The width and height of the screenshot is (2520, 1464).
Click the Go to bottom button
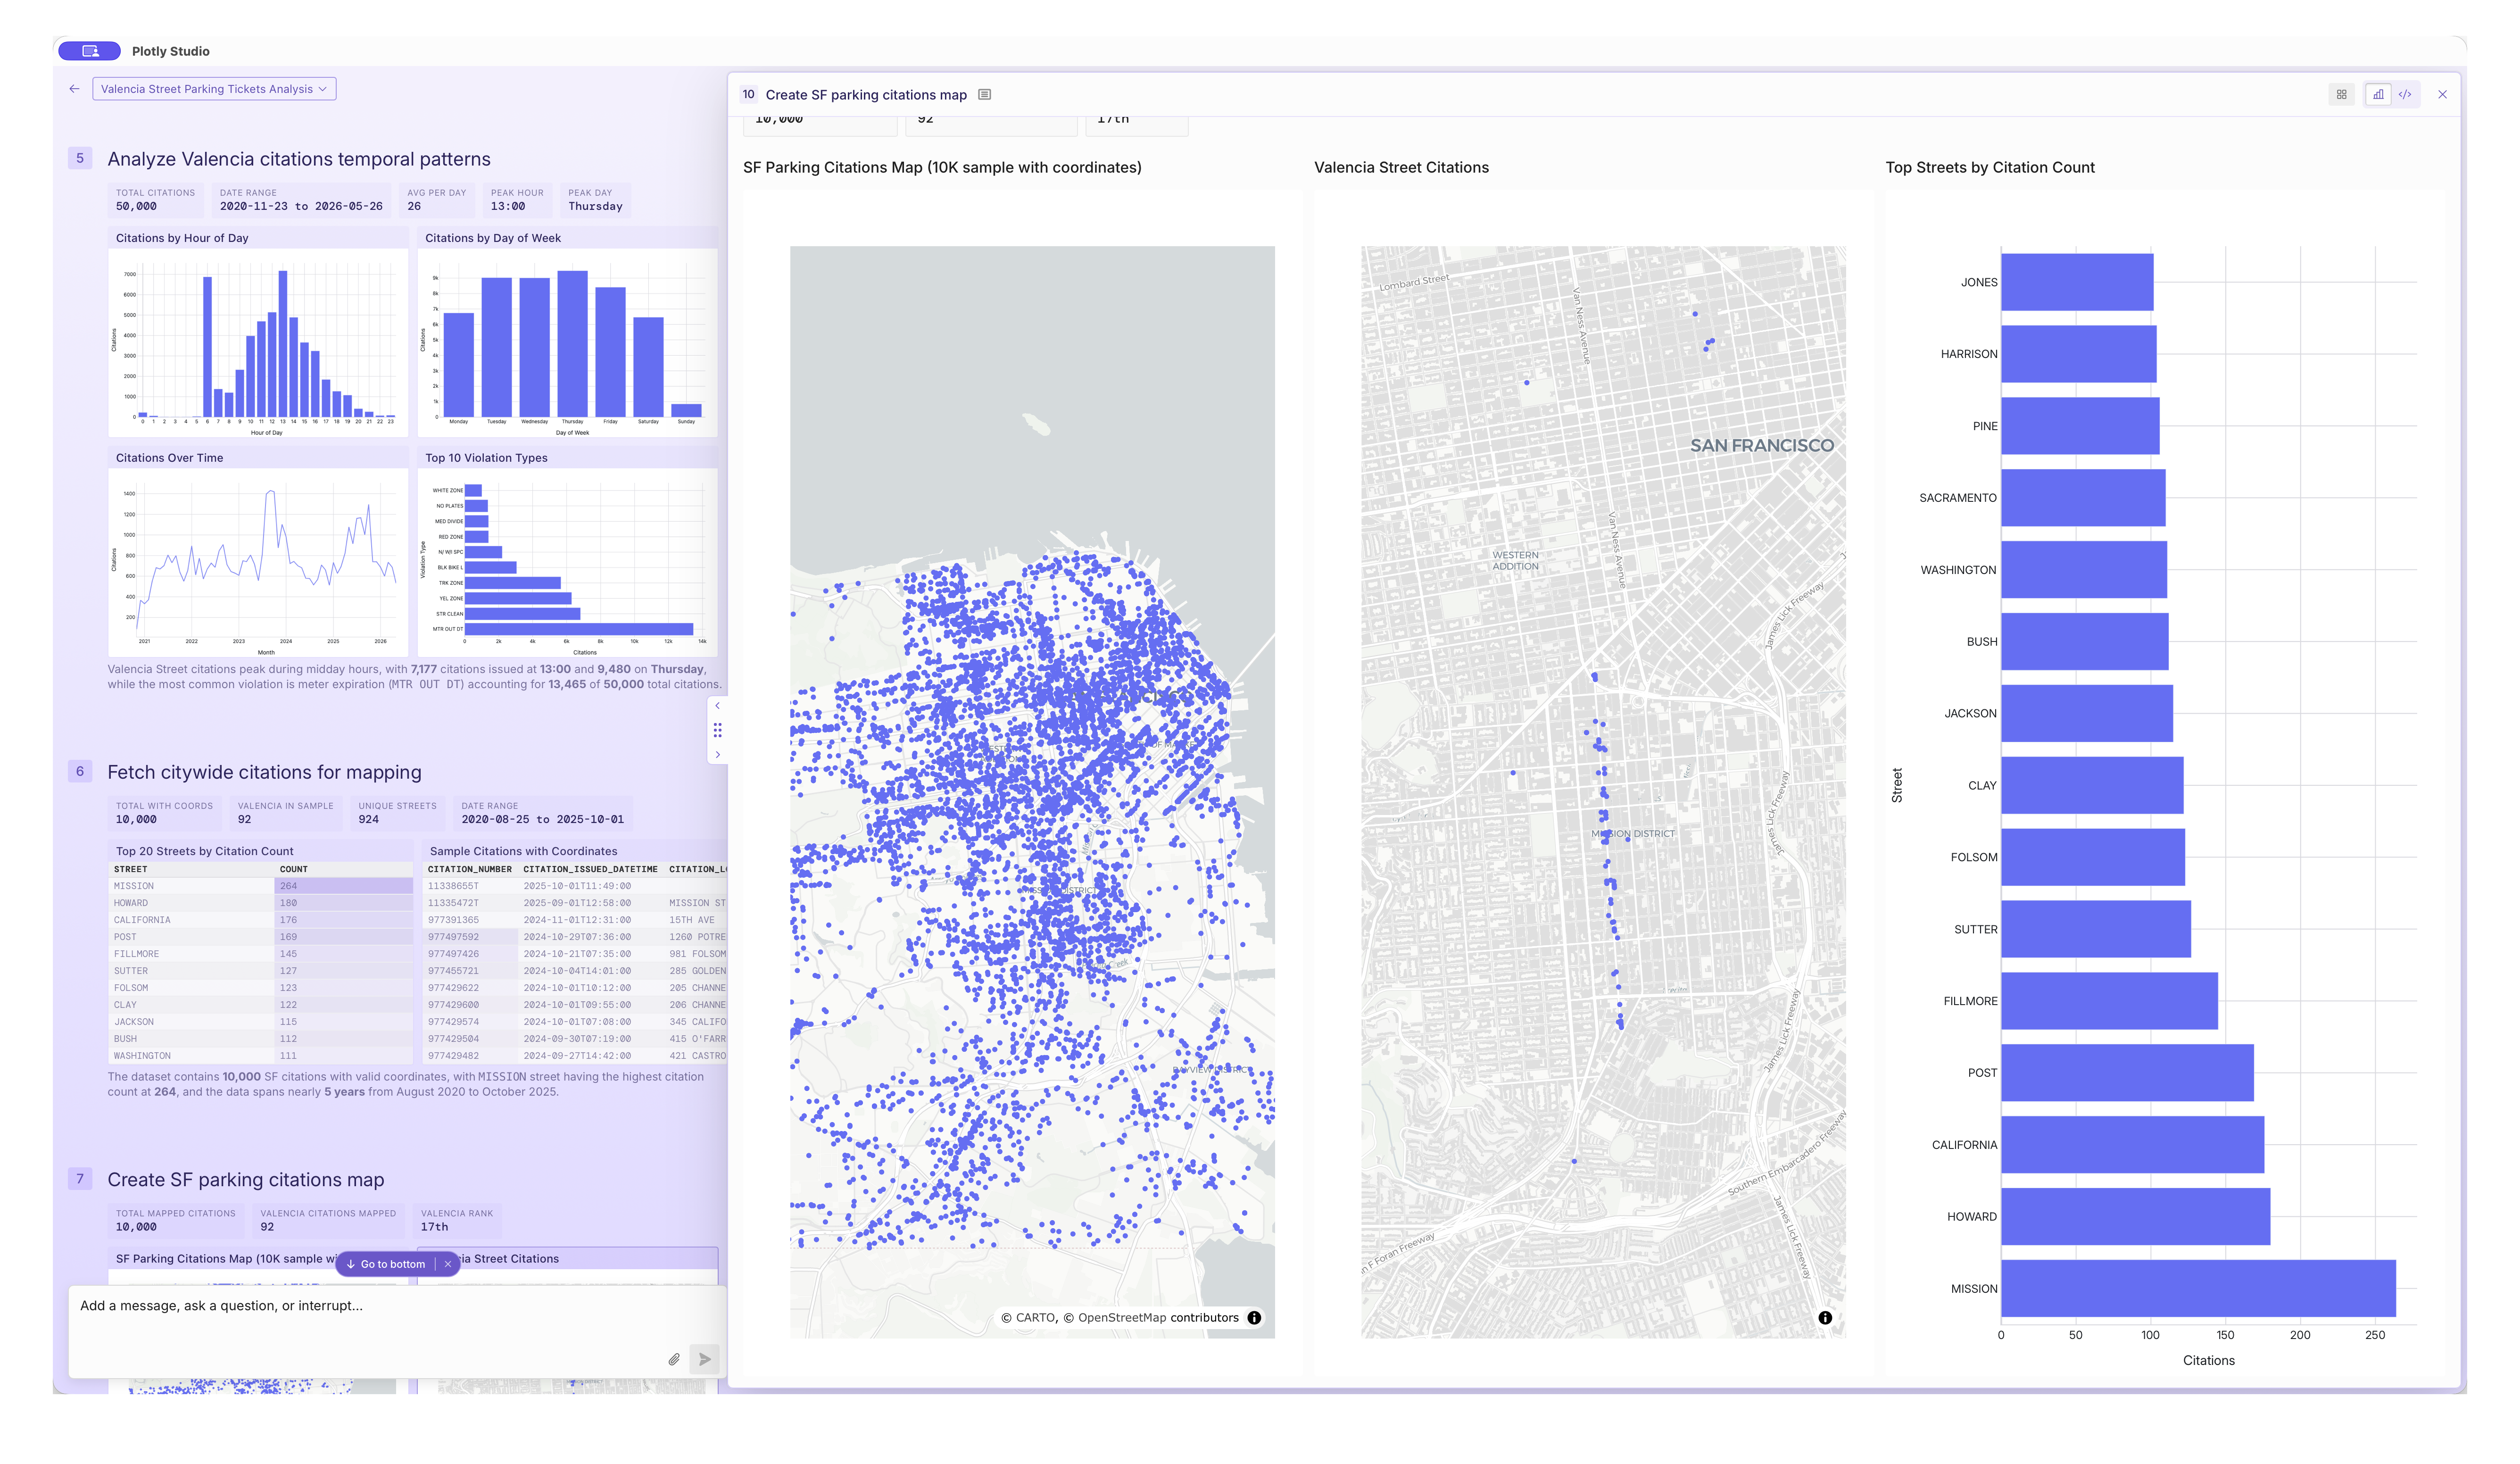point(387,1264)
